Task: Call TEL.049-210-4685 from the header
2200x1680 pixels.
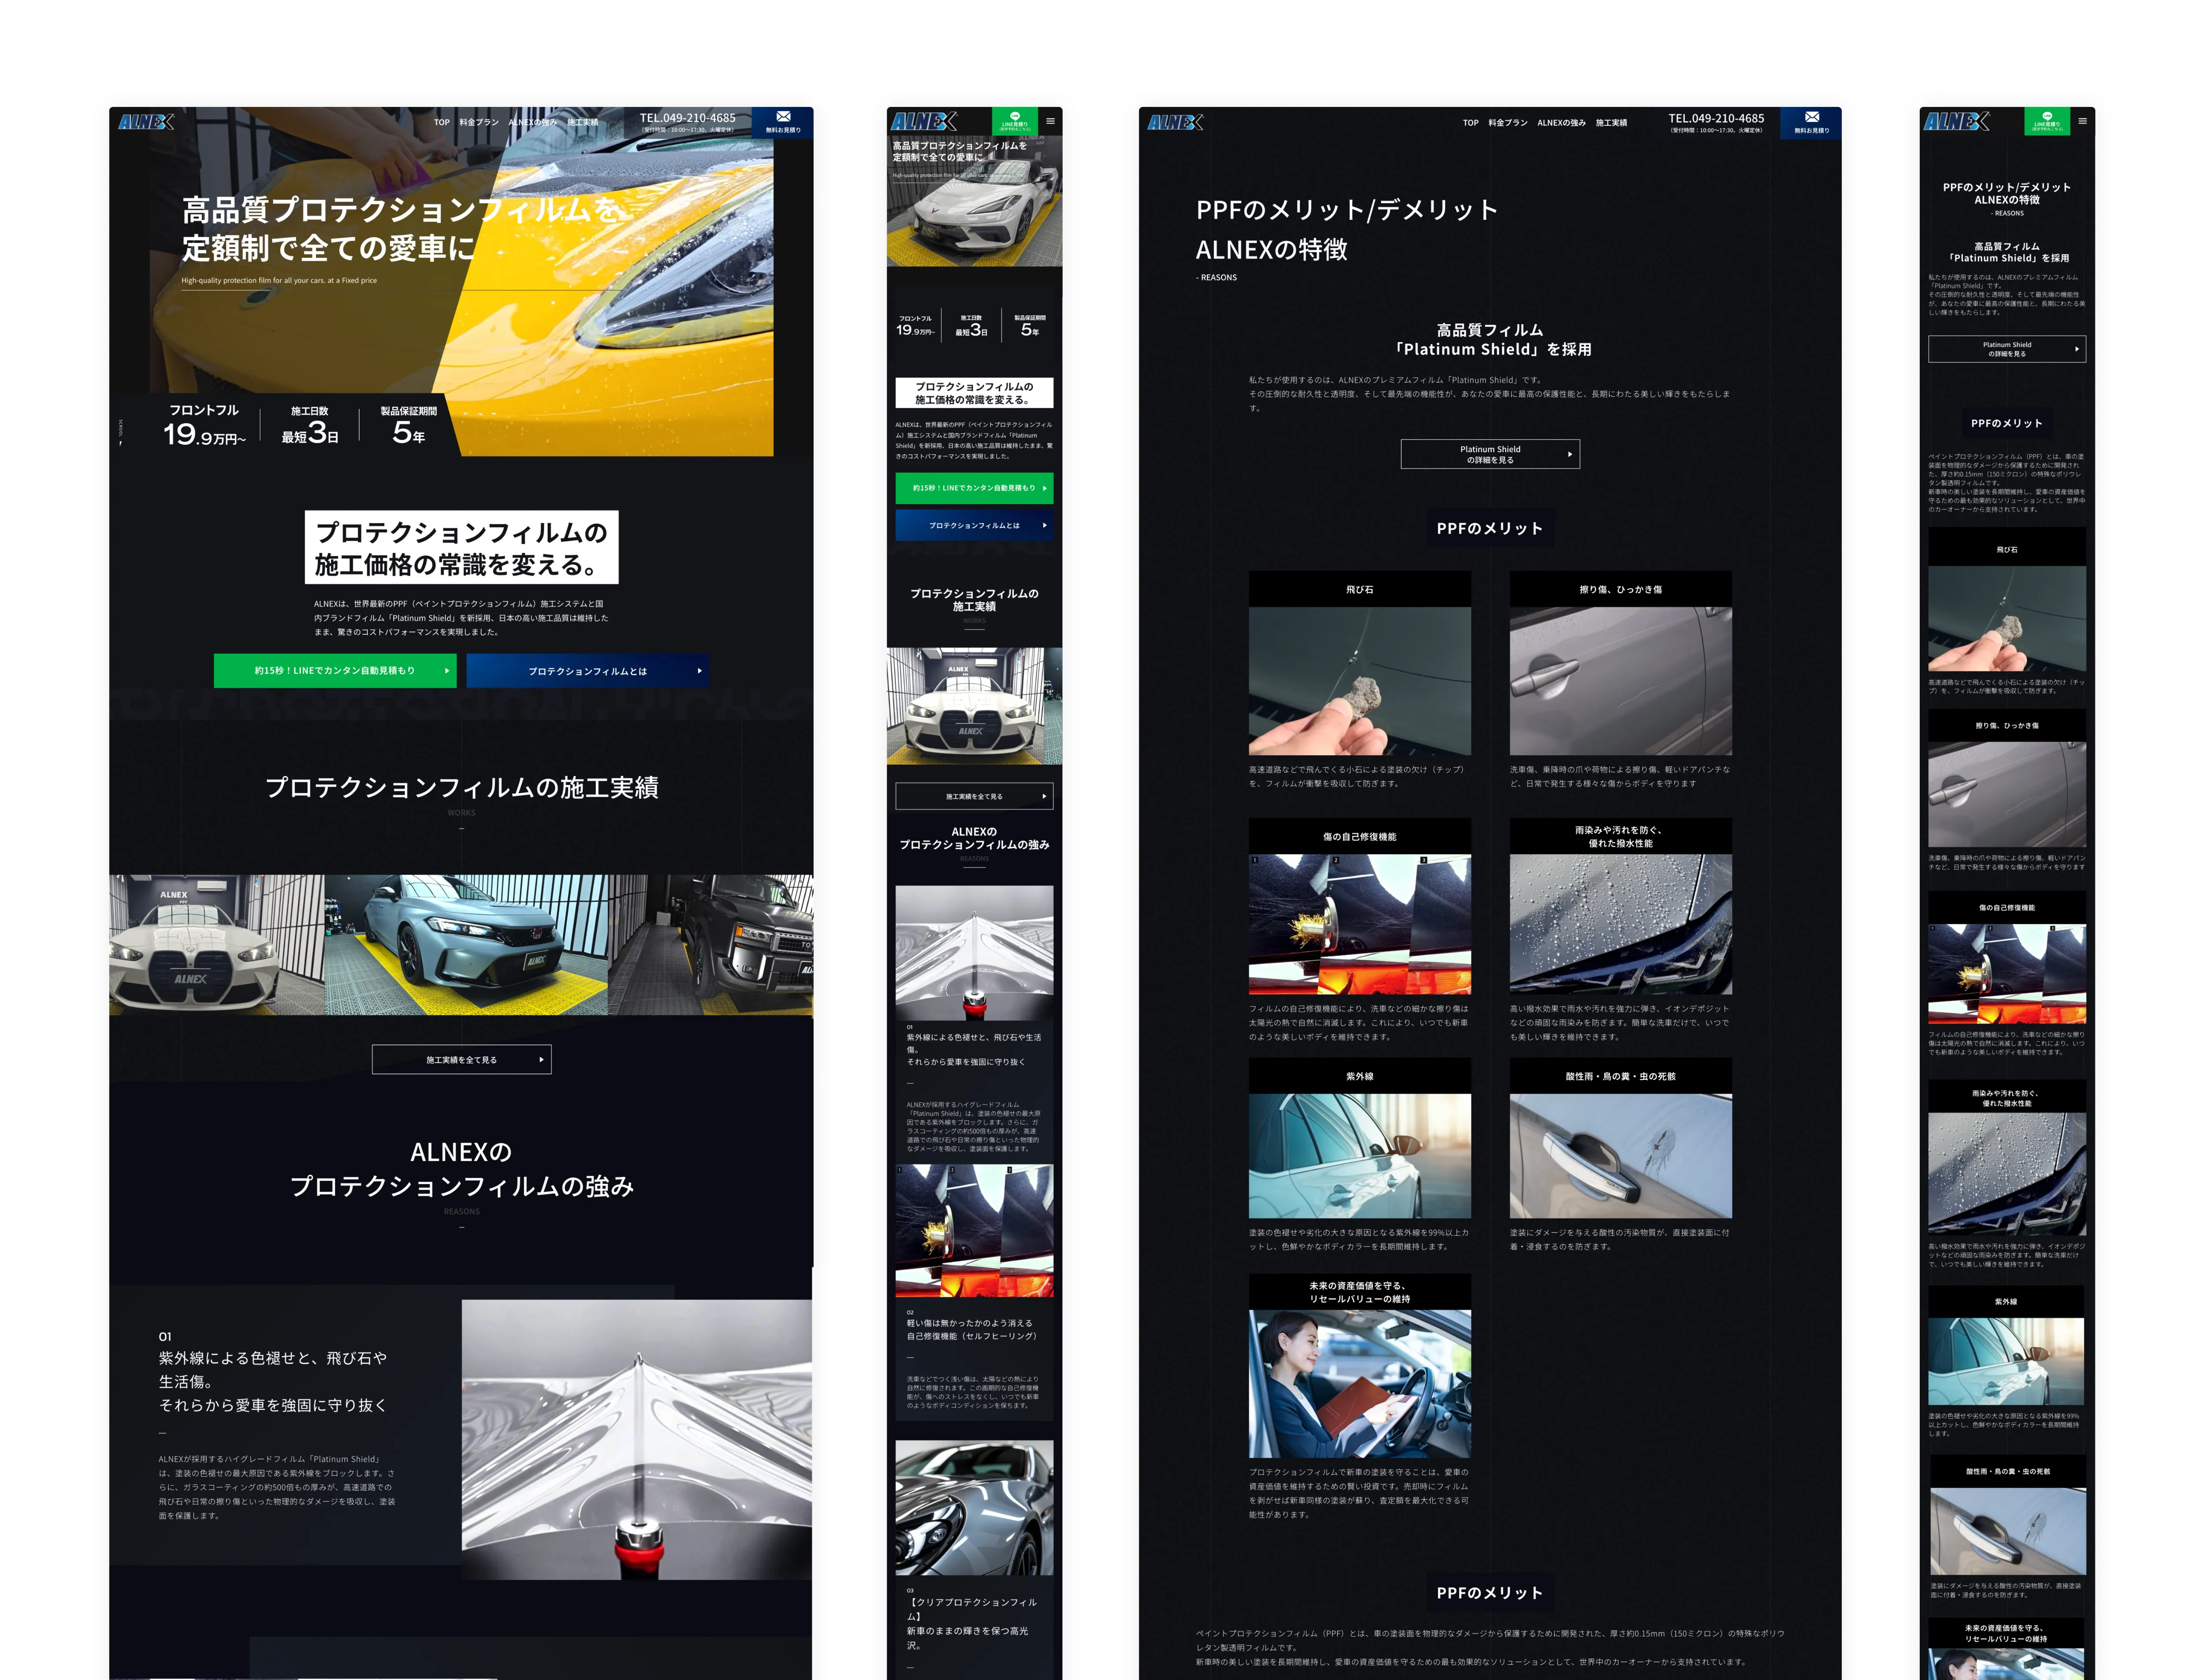Action: pyautogui.click(x=688, y=117)
